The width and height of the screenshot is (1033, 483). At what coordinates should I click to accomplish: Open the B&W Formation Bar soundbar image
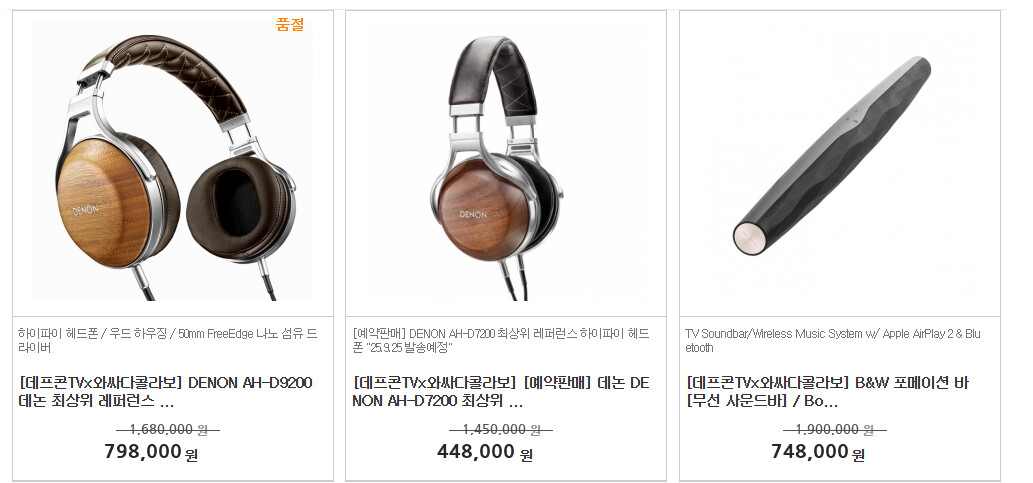coord(839,161)
